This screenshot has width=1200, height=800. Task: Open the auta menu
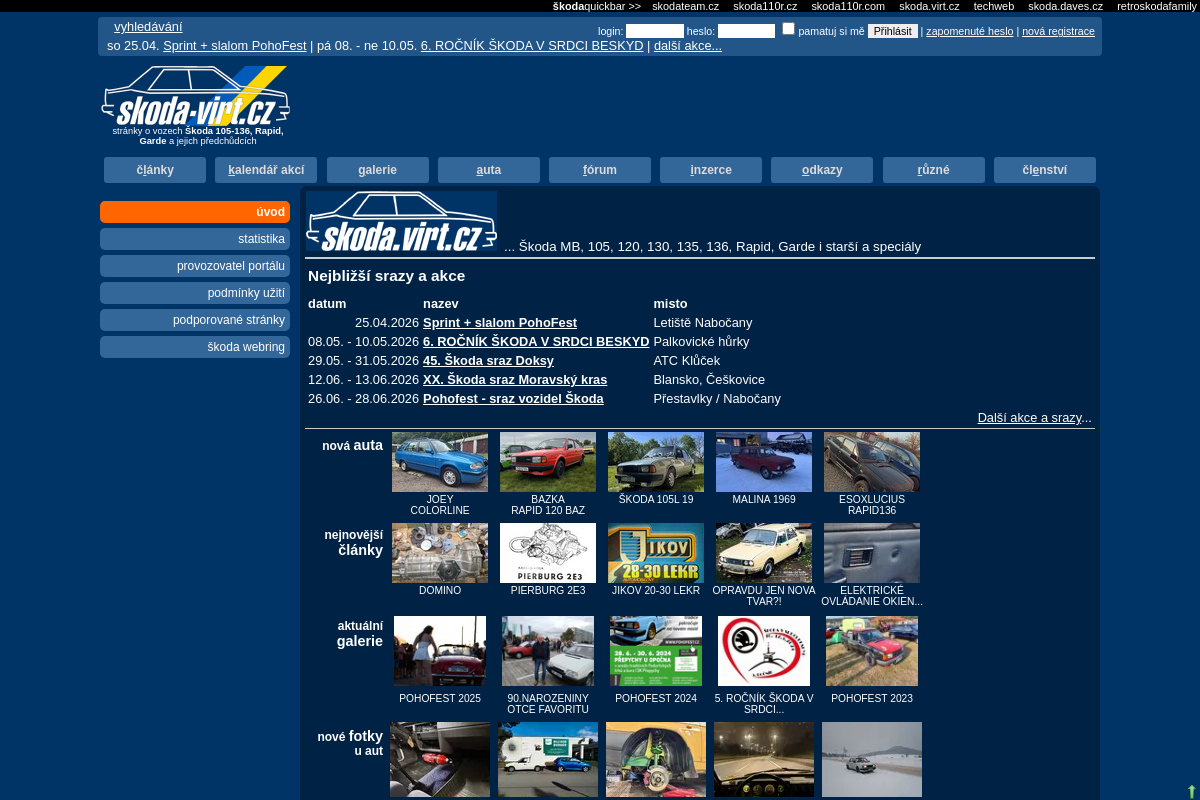489,170
